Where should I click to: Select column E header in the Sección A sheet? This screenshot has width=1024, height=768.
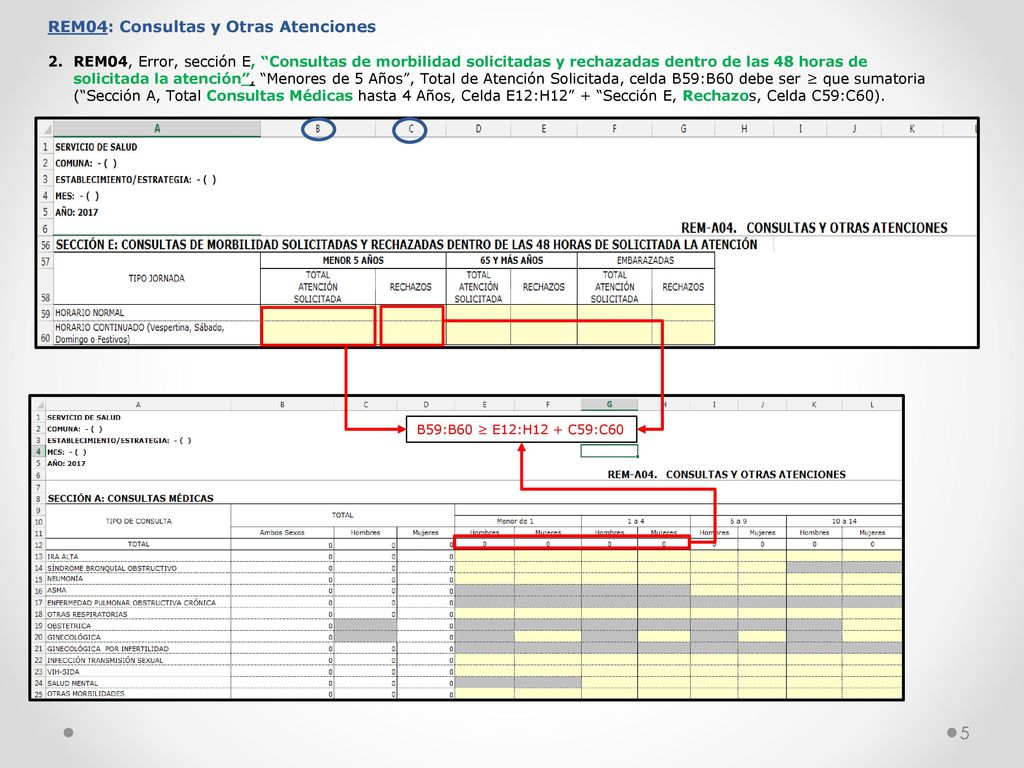coord(484,405)
